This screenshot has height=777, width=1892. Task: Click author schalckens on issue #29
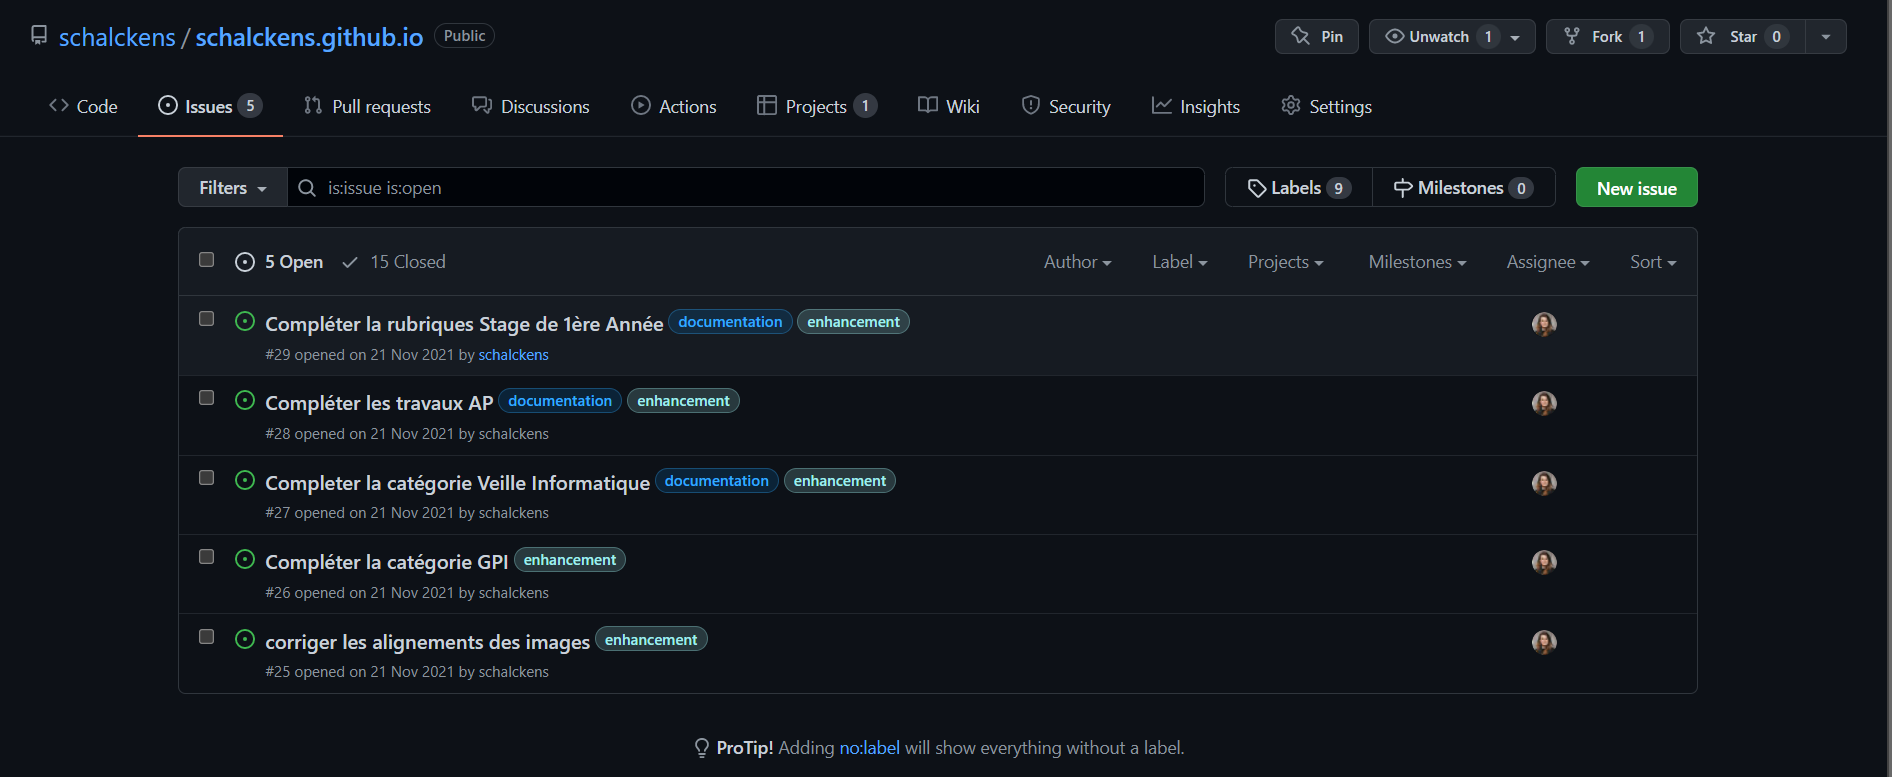pos(513,355)
